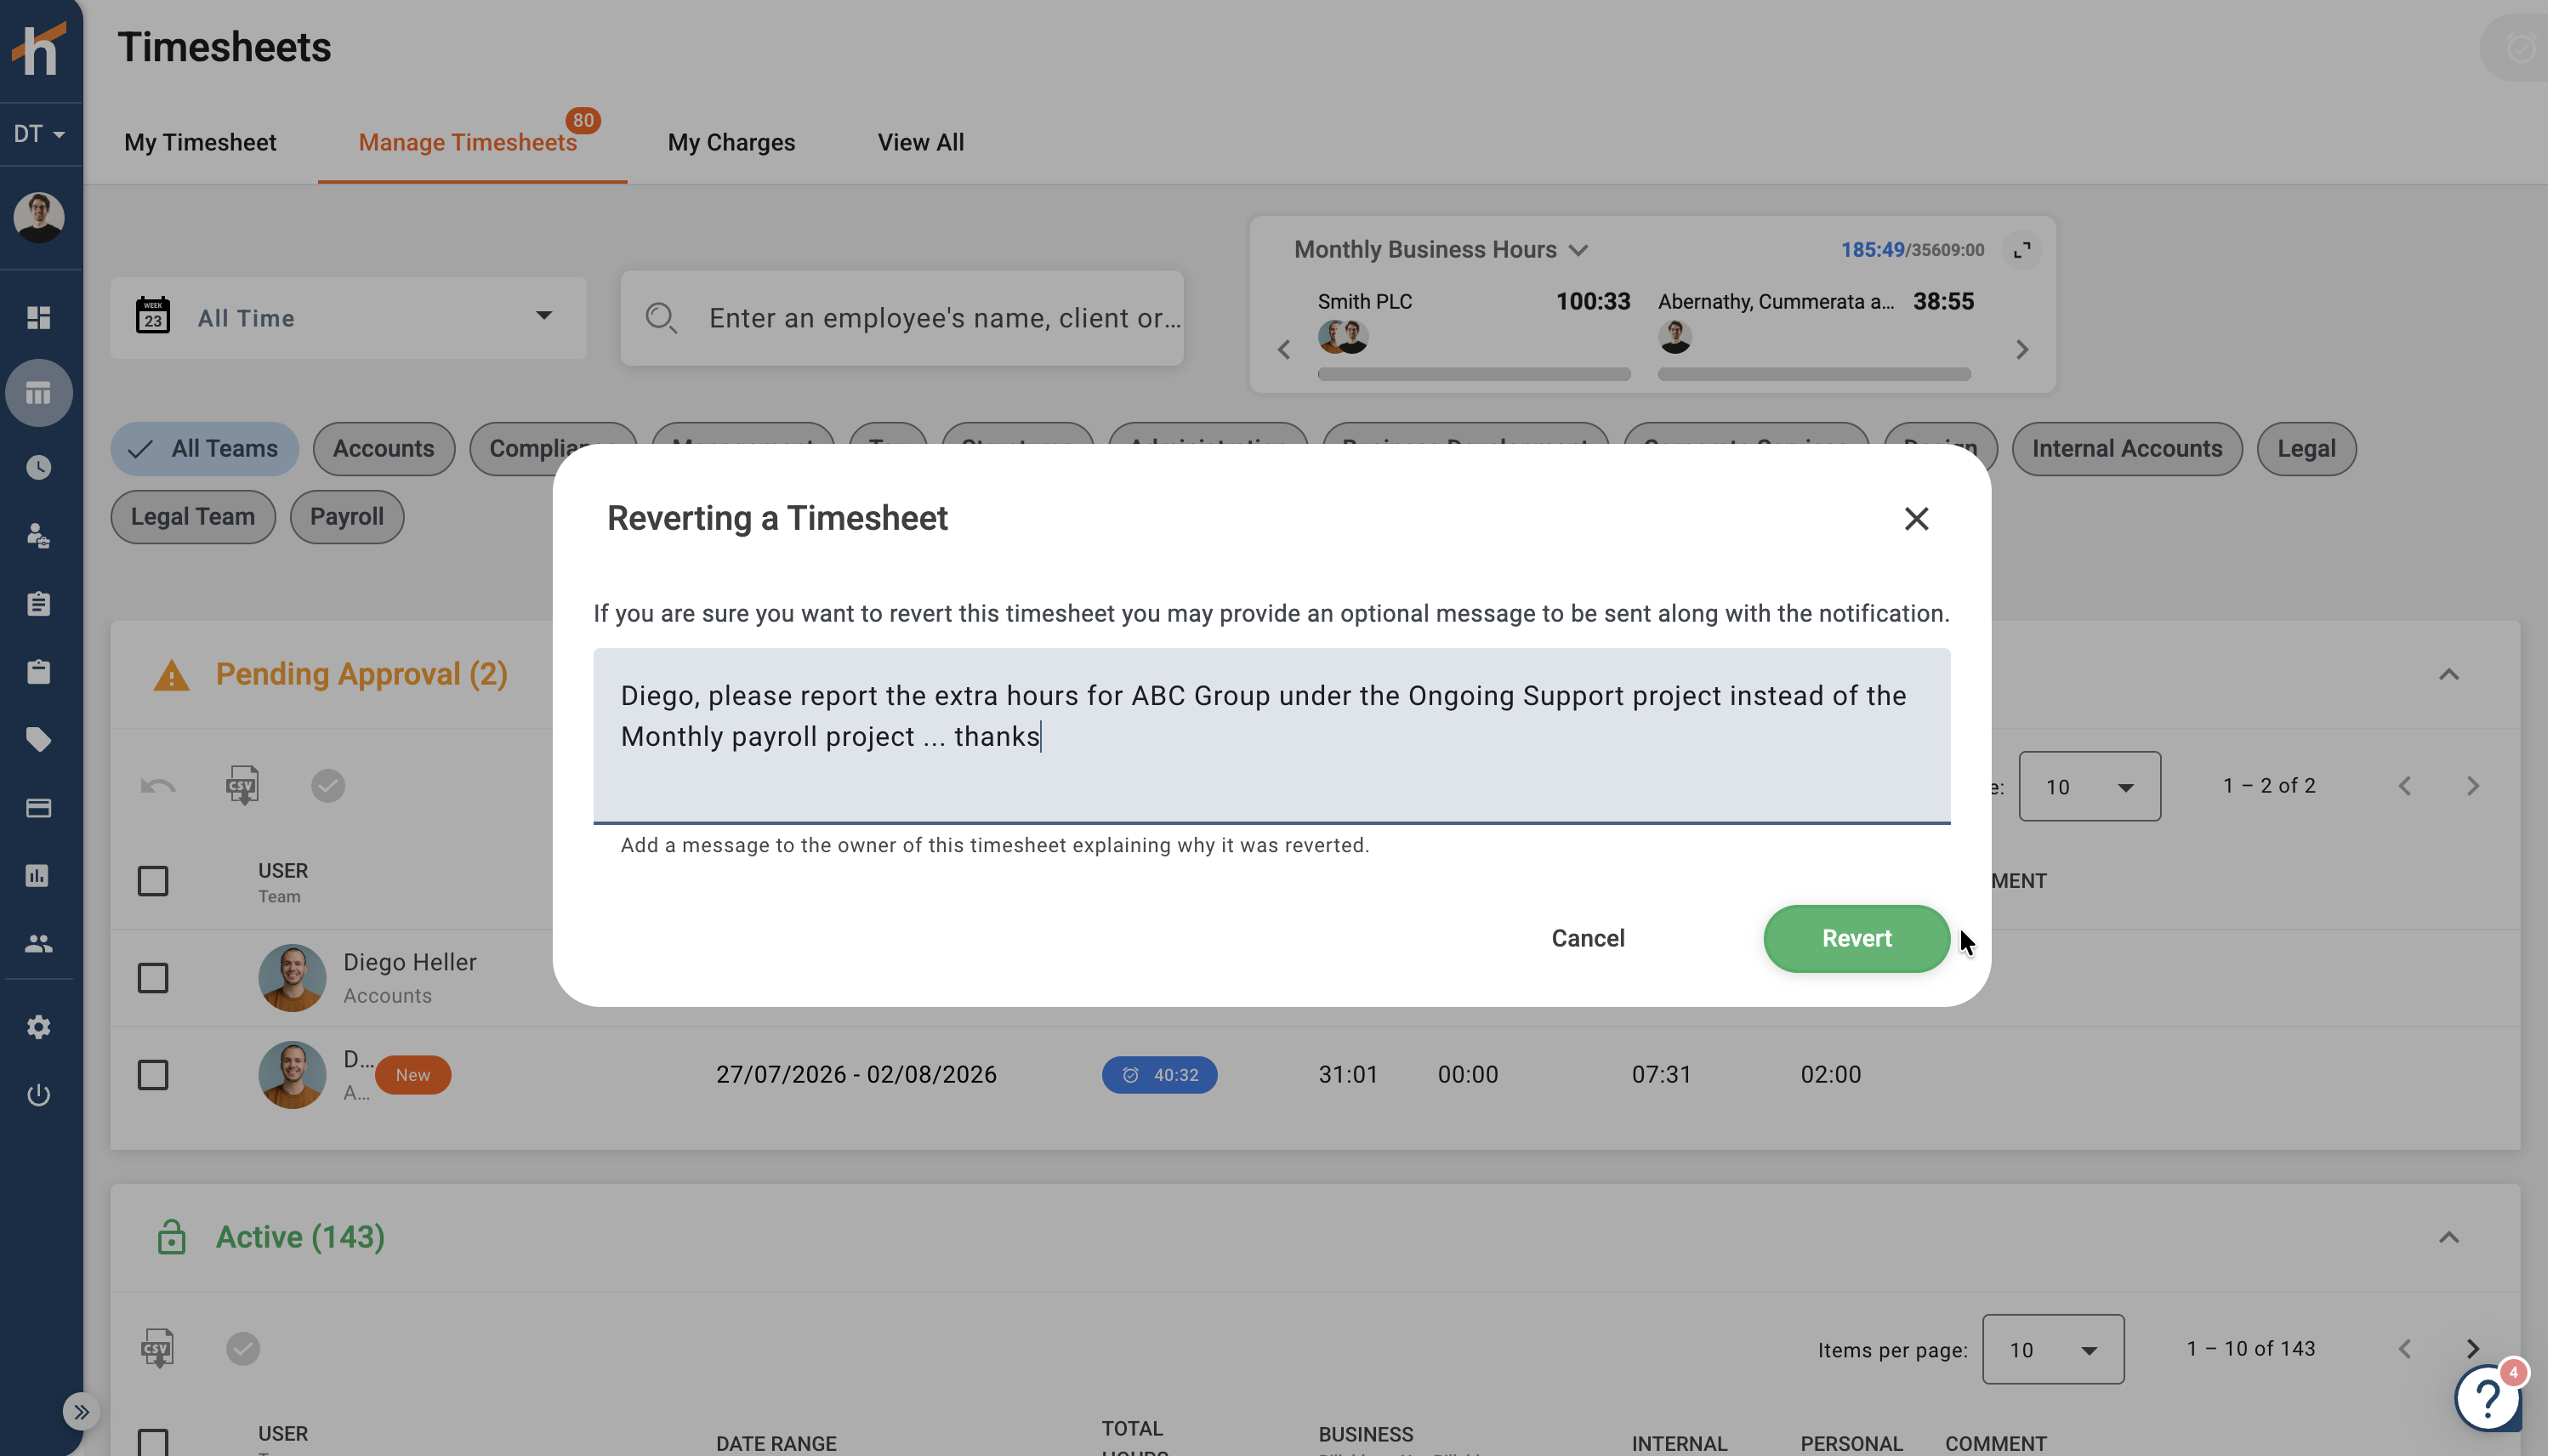
Task: Cancel the revert timesheet dialog
Action: (x=1587, y=938)
